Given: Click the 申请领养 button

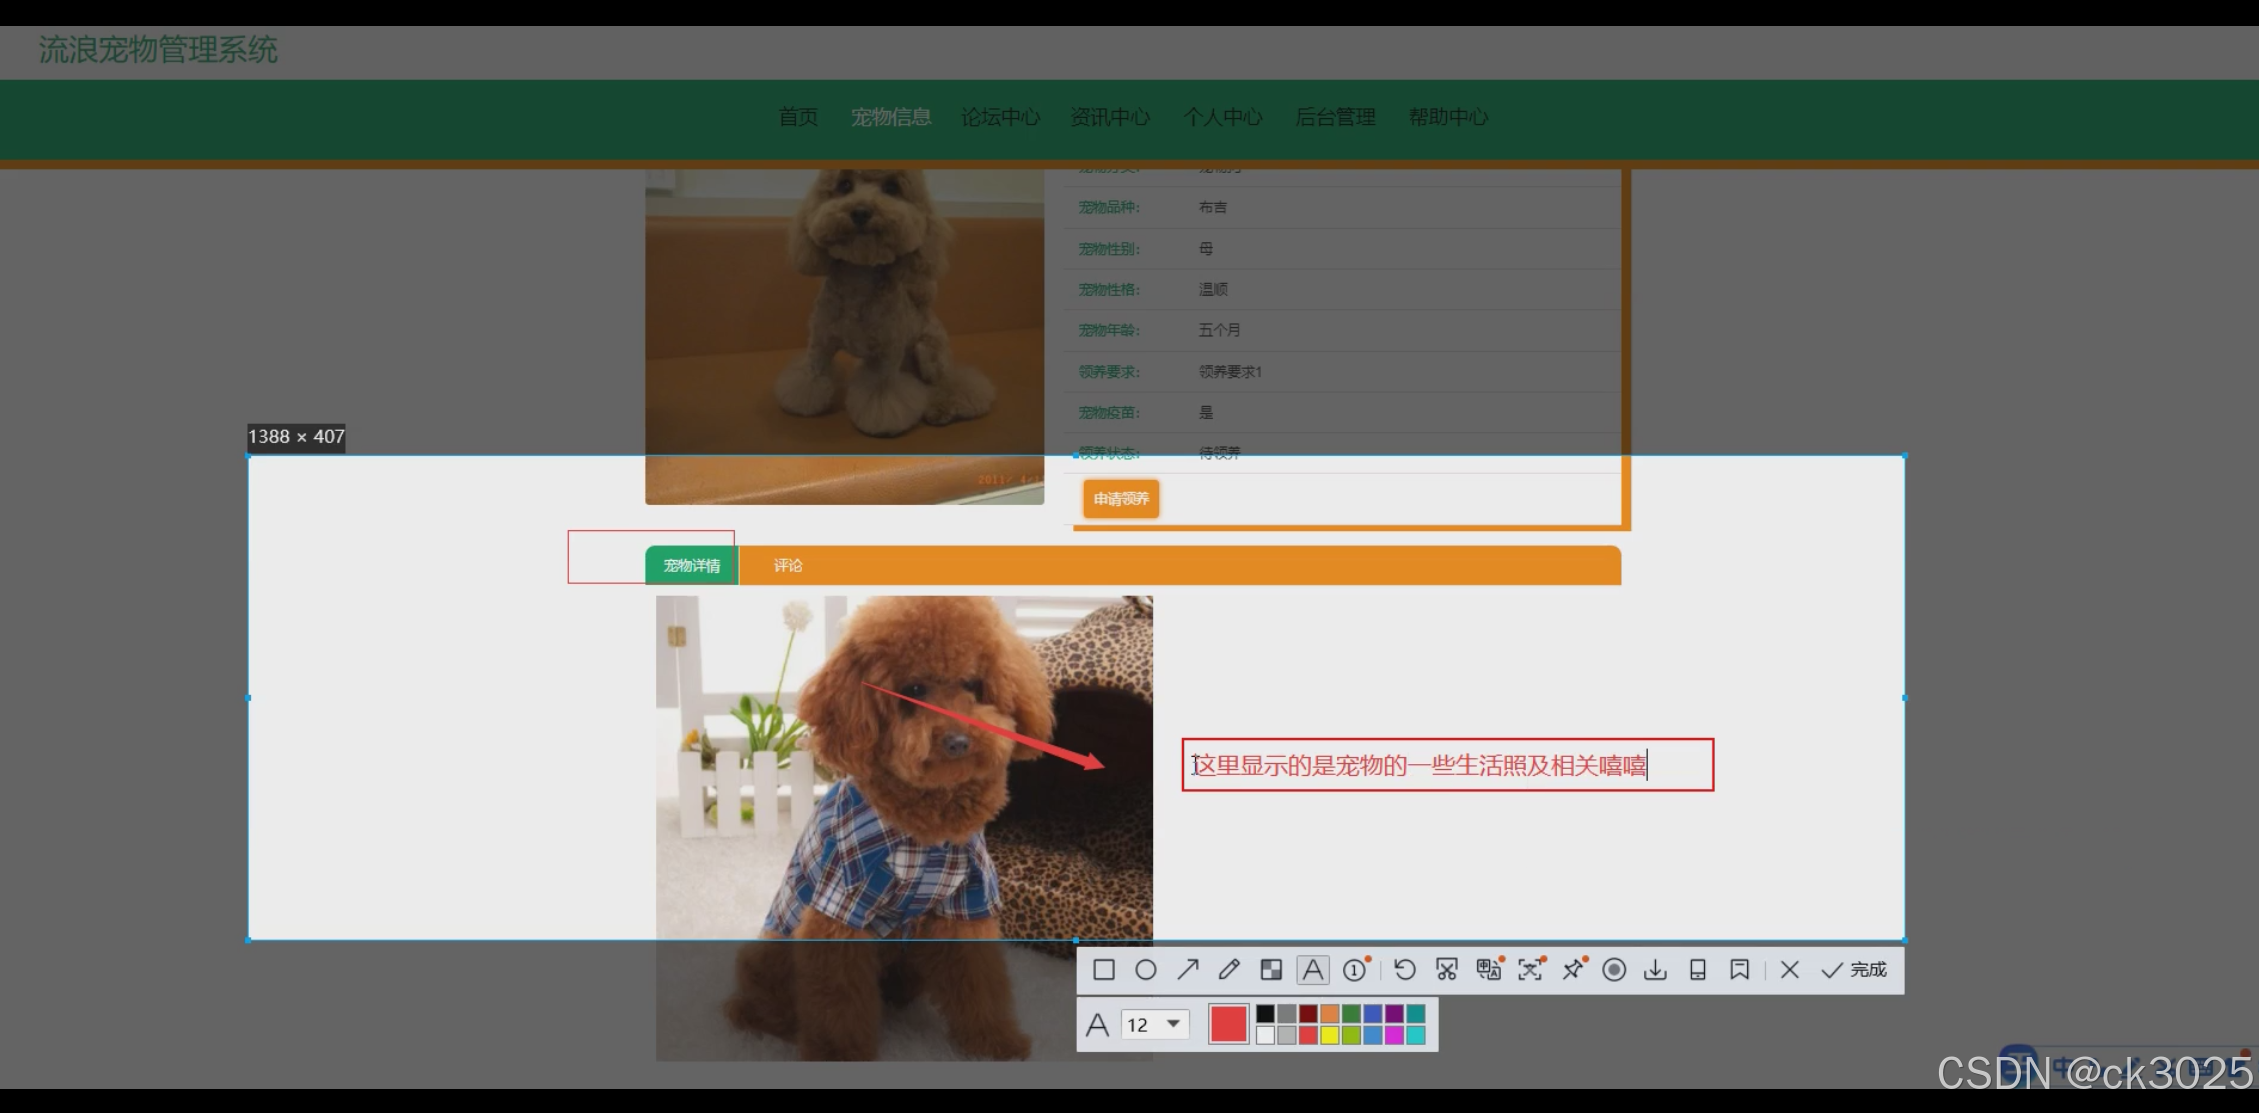Looking at the screenshot, I should tap(1121, 499).
